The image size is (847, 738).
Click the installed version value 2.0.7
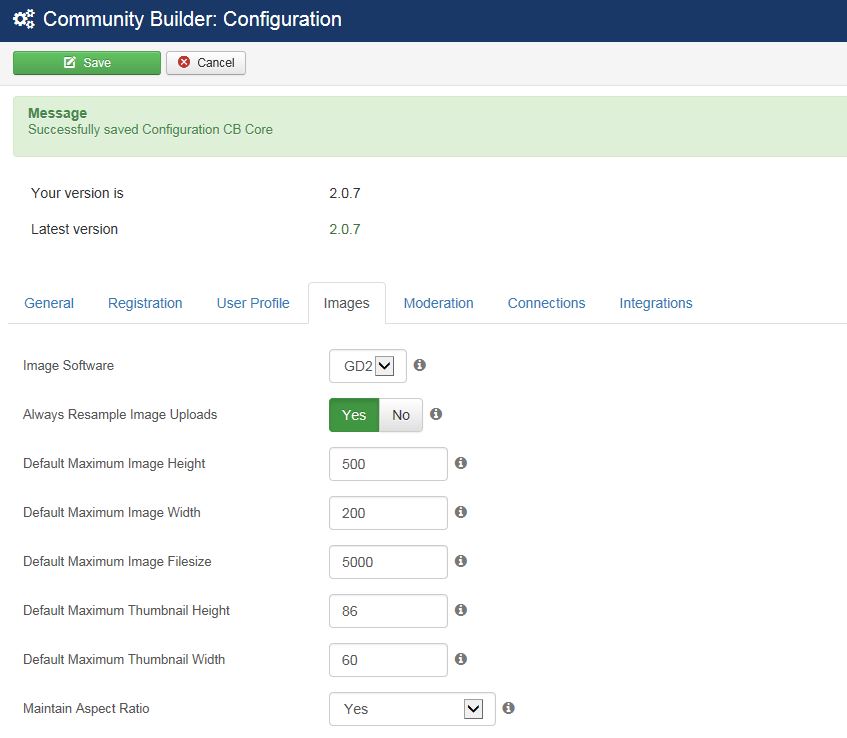point(345,193)
